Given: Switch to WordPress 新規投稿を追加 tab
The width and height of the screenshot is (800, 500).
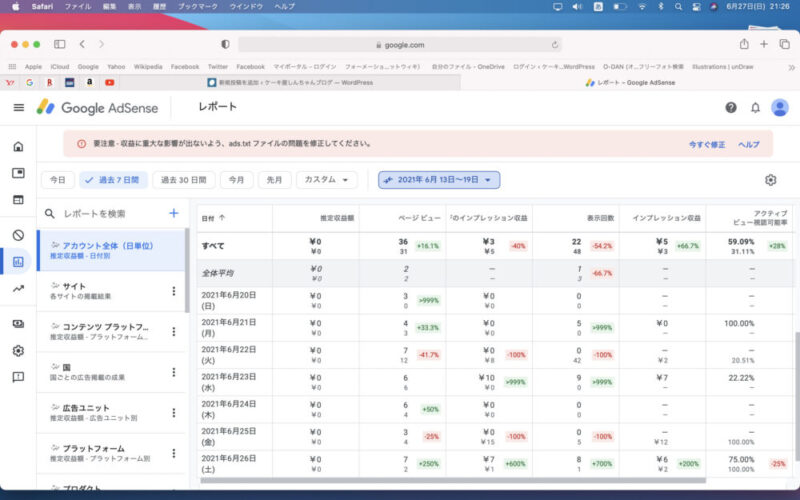Looking at the screenshot, I should (290, 82).
